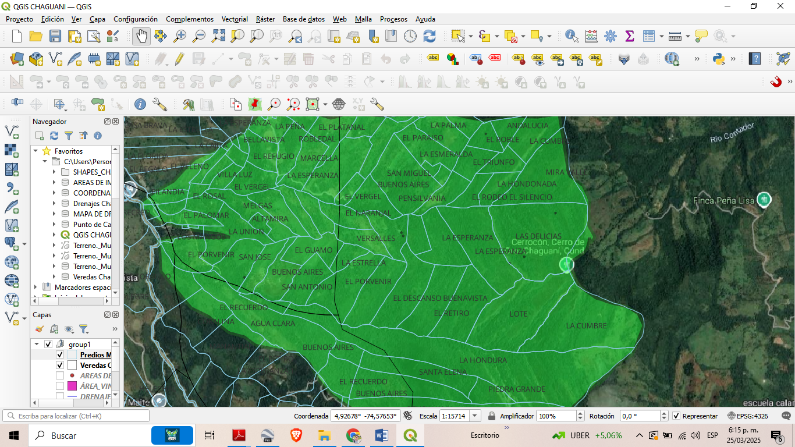This screenshot has height=447, width=795.
Task: Expand the SHAPES folder in Navegador
Action: (54, 172)
